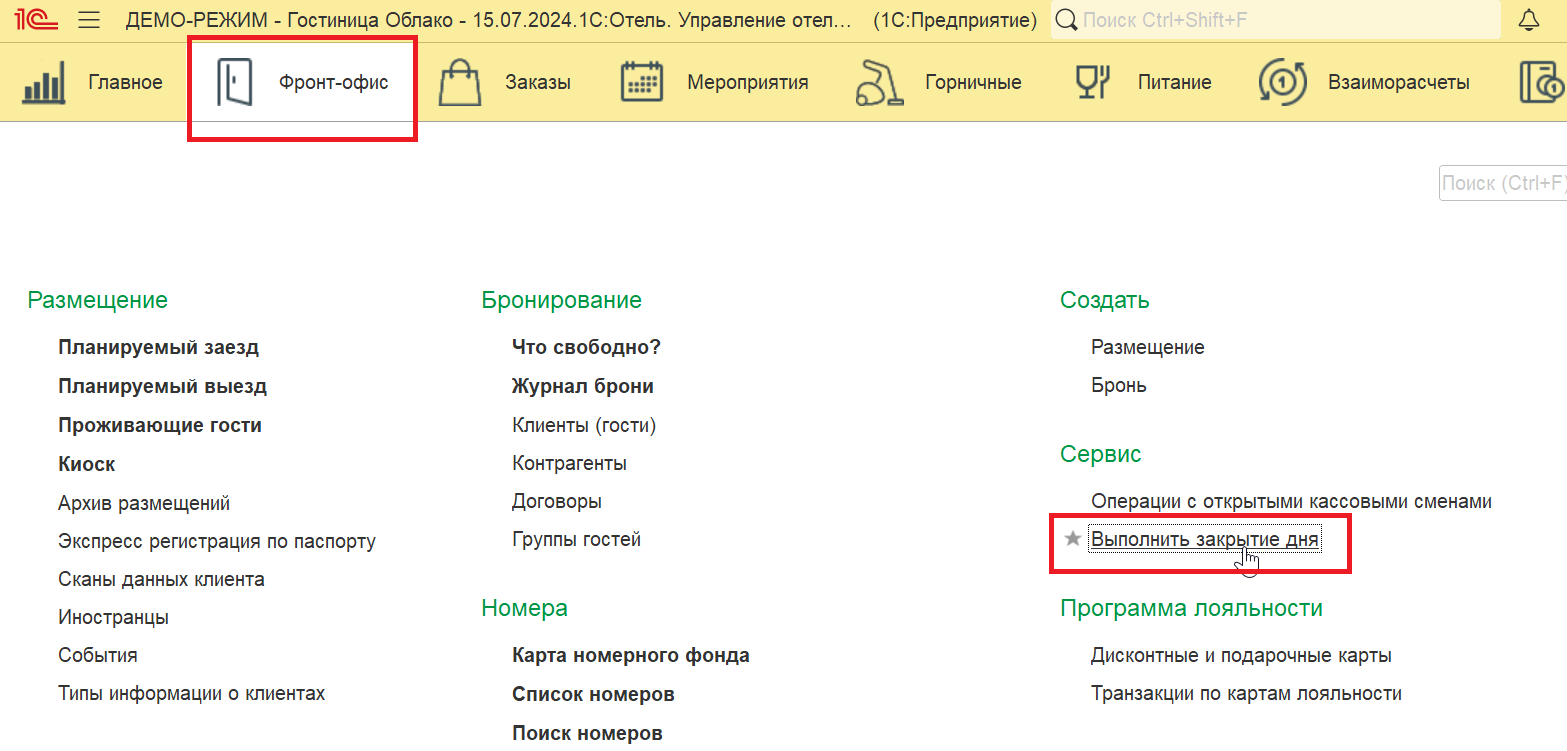Click the Мероприятия calendar icon
The width and height of the screenshot is (1567, 751).
[x=643, y=82]
